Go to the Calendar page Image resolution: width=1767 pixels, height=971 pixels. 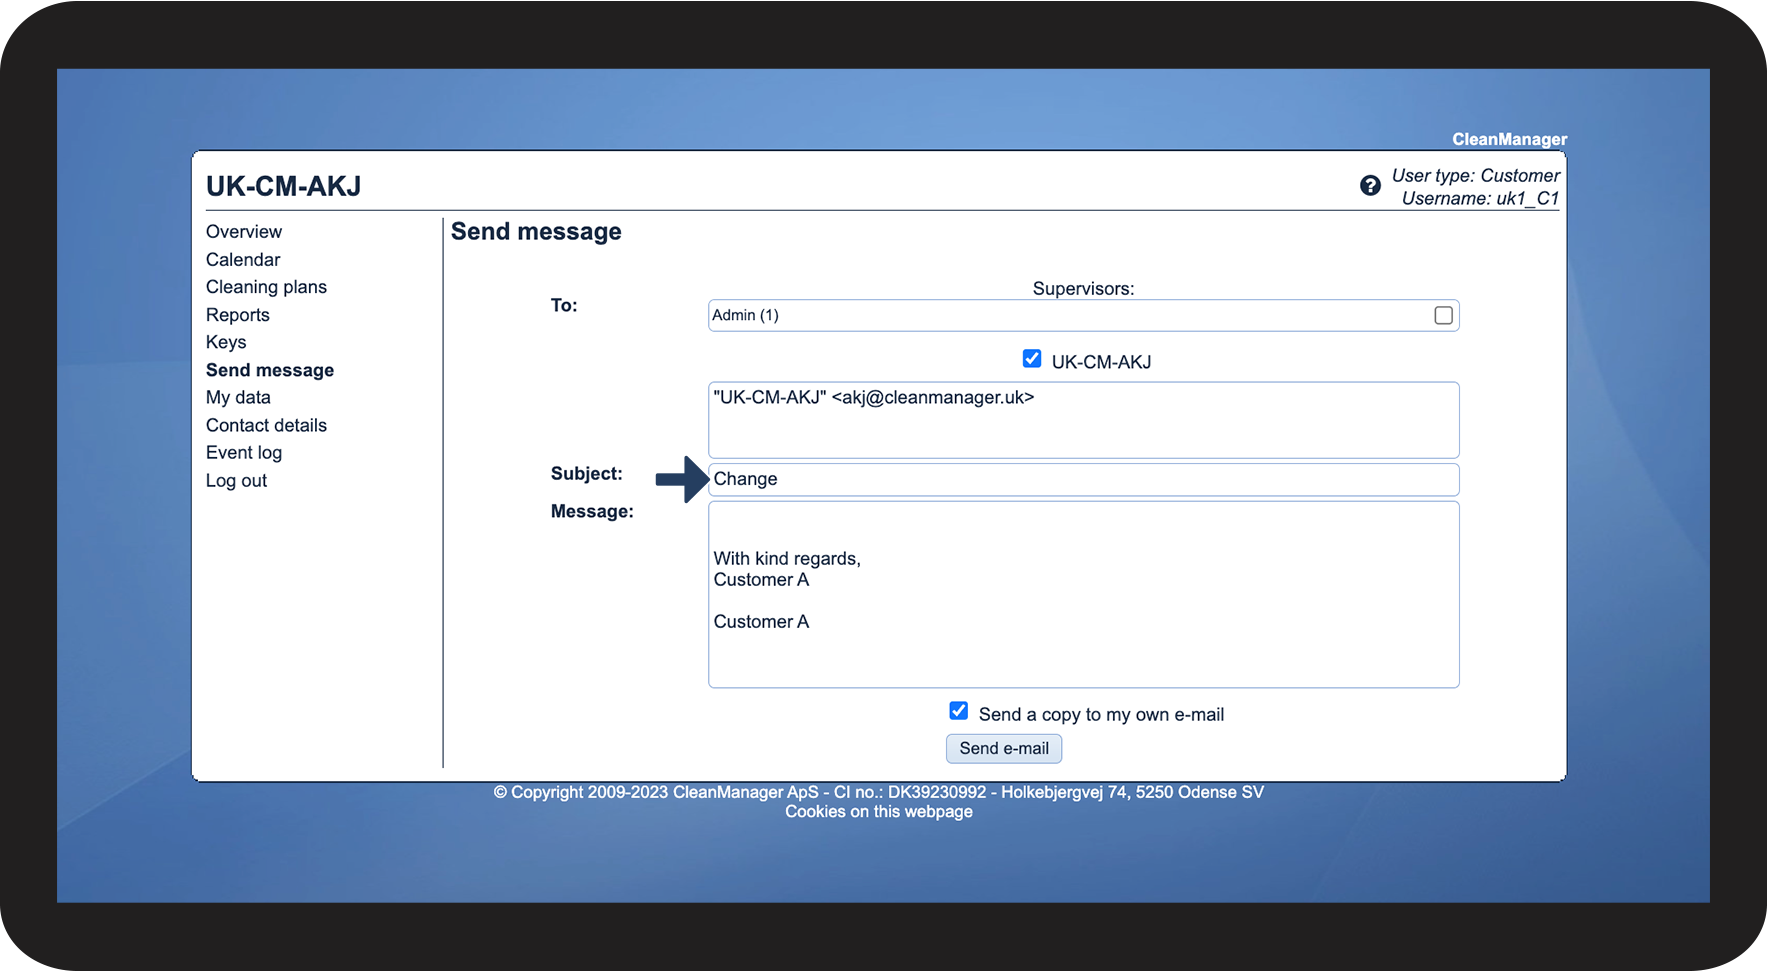(x=243, y=260)
